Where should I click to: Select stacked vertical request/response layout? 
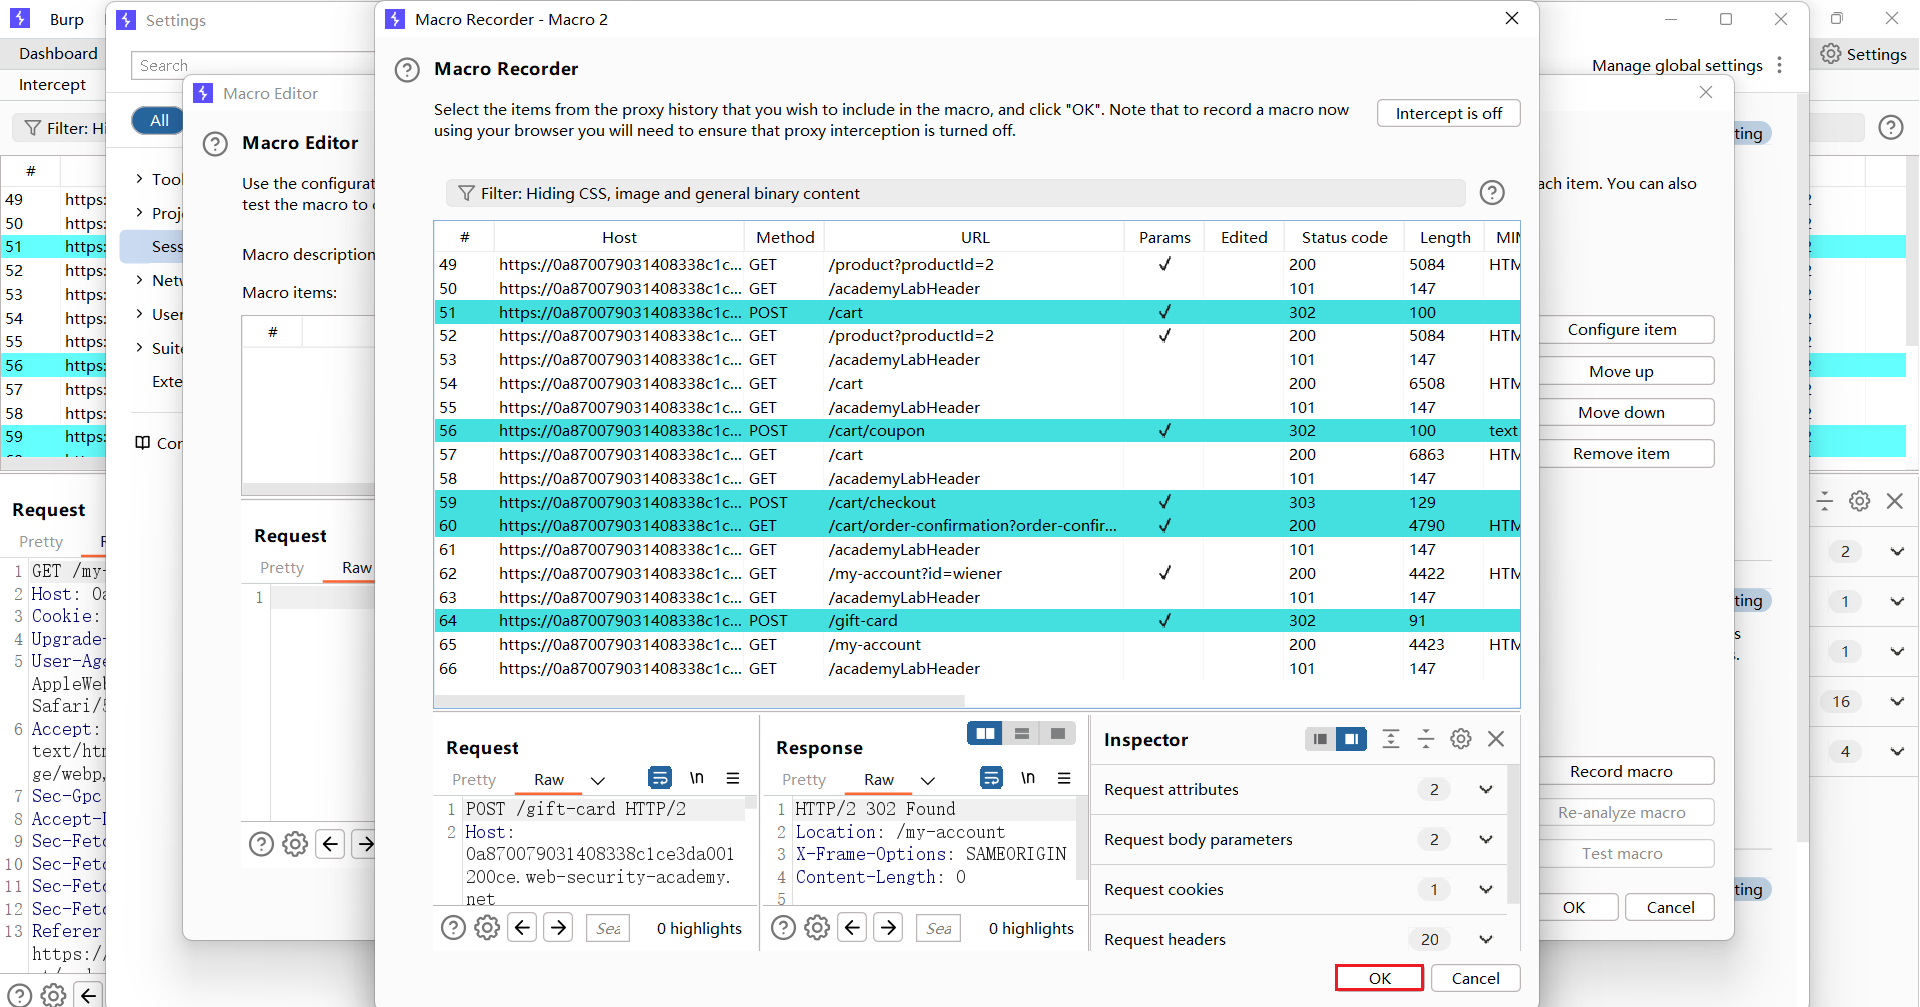[1021, 734]
